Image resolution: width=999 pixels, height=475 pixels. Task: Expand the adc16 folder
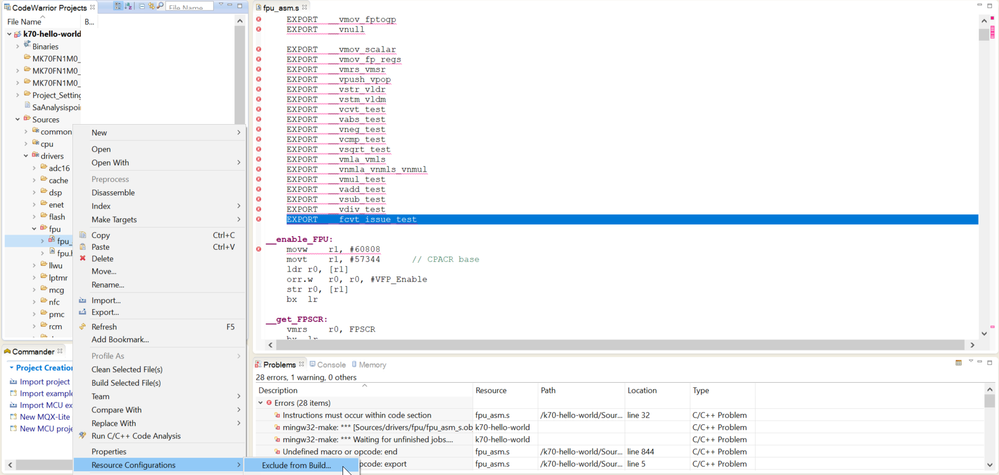coord(34,169)
